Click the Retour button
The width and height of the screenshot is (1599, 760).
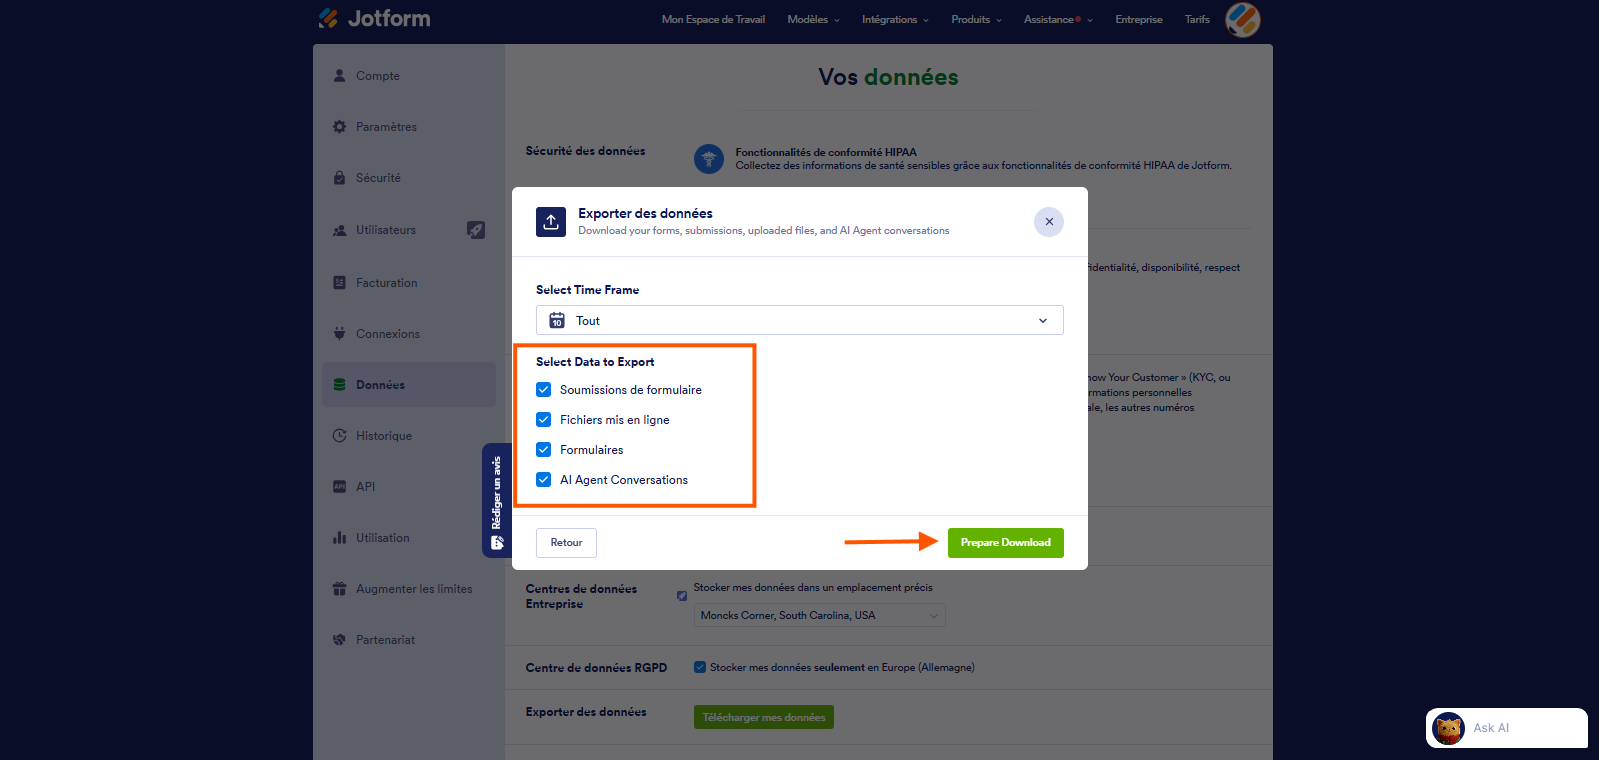566,542
